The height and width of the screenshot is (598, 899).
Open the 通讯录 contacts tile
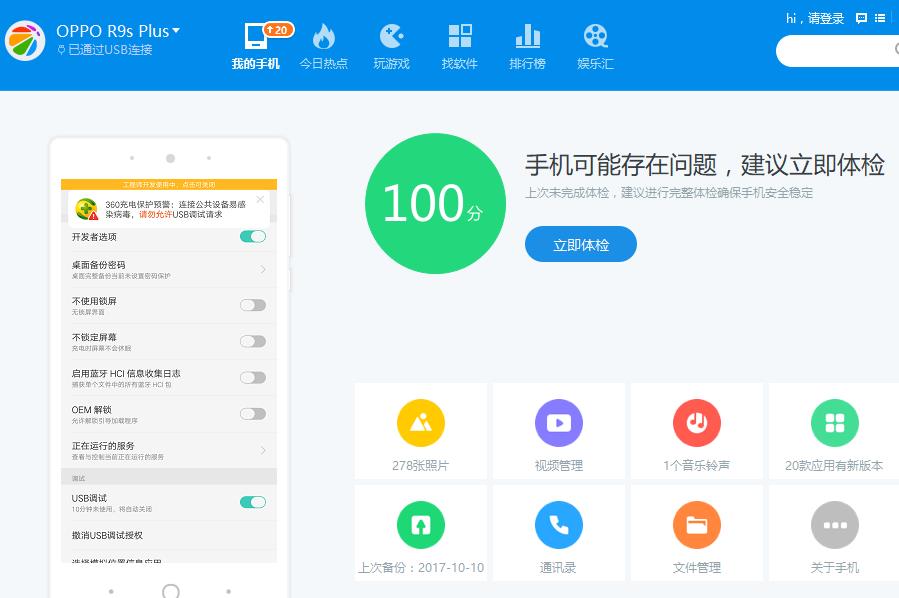[x=559, y=533]
